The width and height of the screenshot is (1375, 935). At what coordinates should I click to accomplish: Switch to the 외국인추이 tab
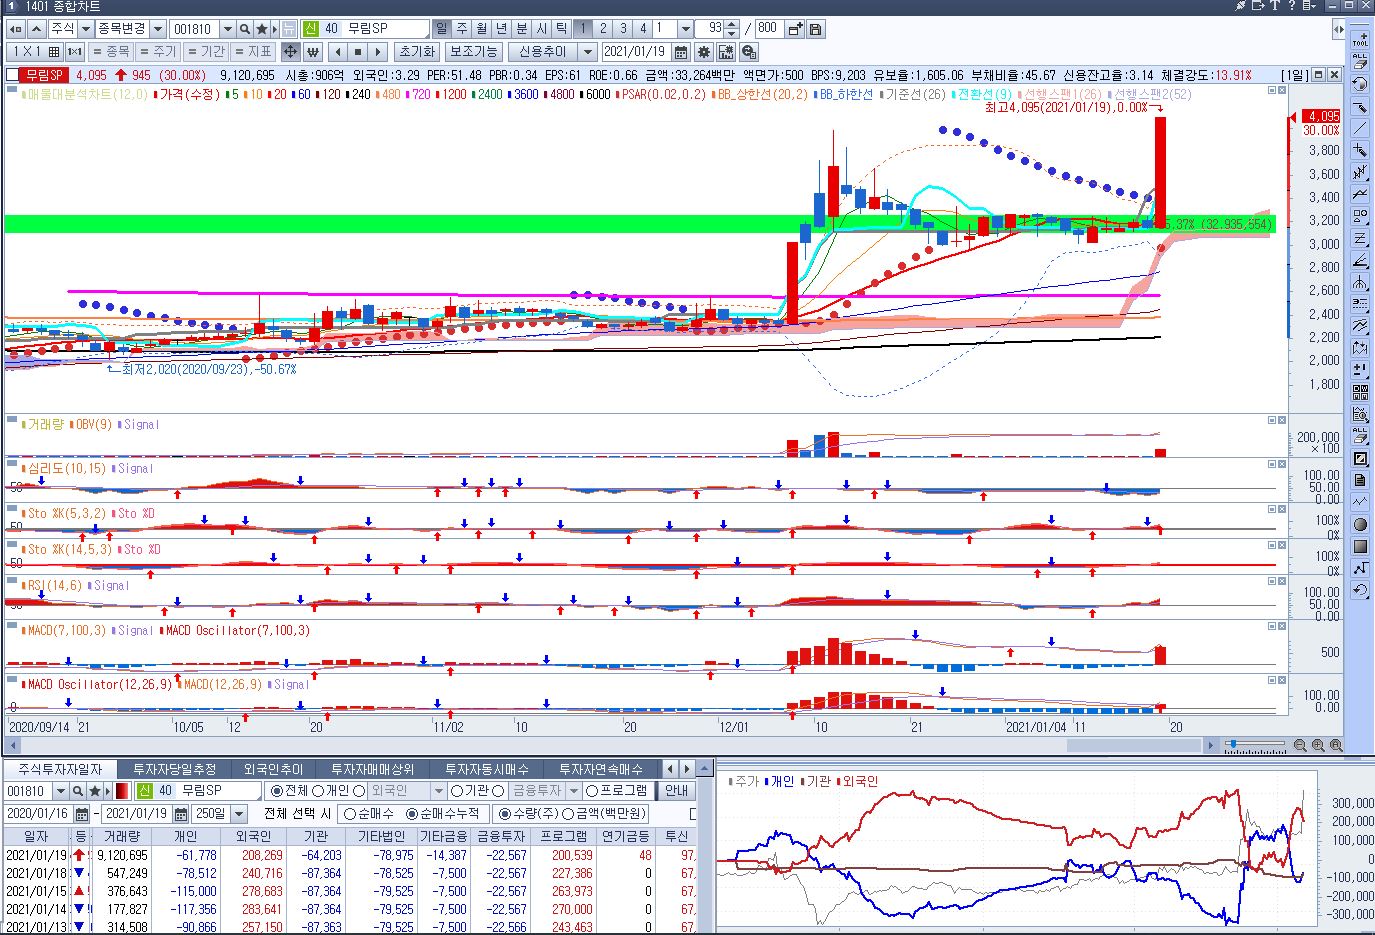(x=273, y=769)
